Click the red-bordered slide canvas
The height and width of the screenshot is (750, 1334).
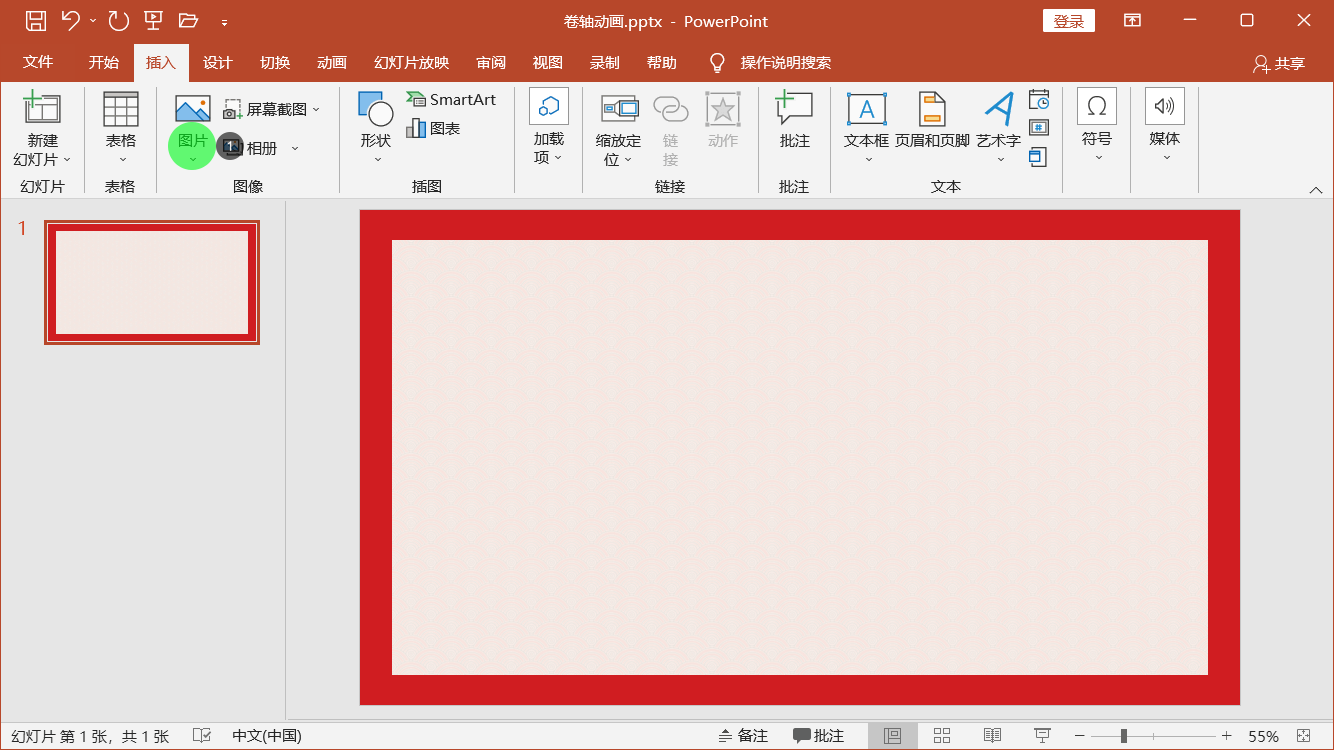click(800, 457)
